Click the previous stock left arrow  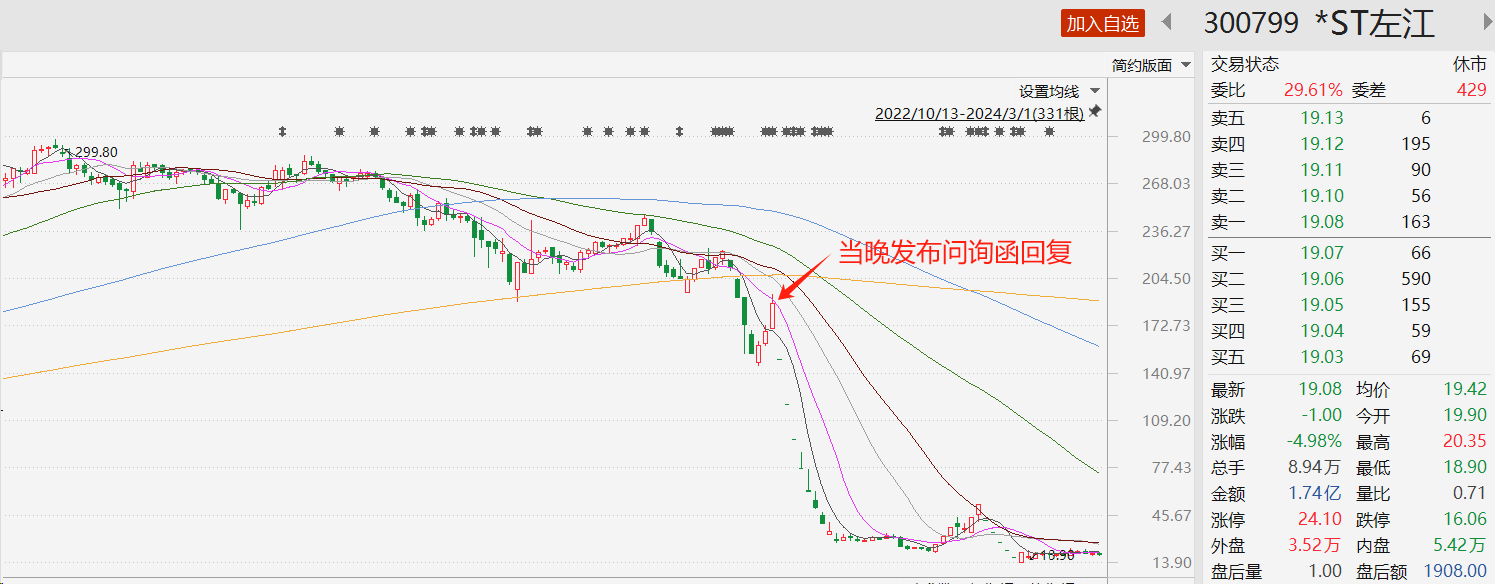(x=1165, y=22)
